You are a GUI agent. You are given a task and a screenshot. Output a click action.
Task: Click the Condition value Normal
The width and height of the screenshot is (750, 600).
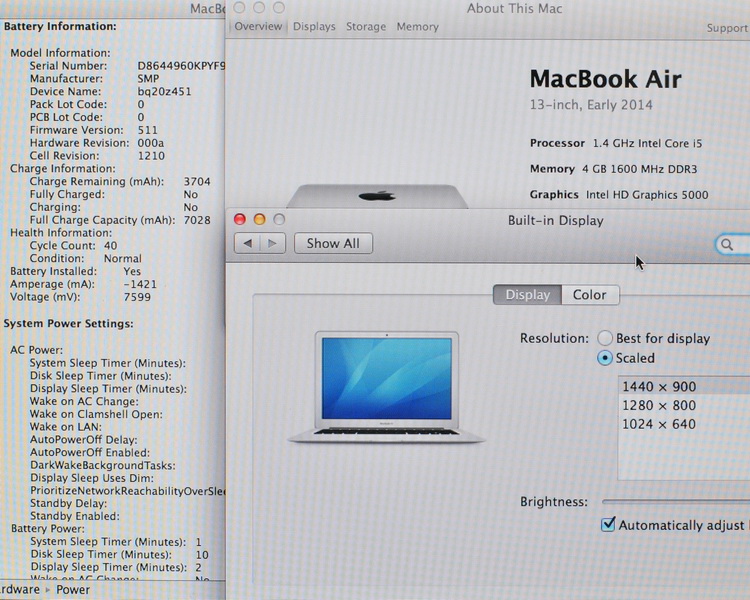pyautogui.click(x=123, y=258)
